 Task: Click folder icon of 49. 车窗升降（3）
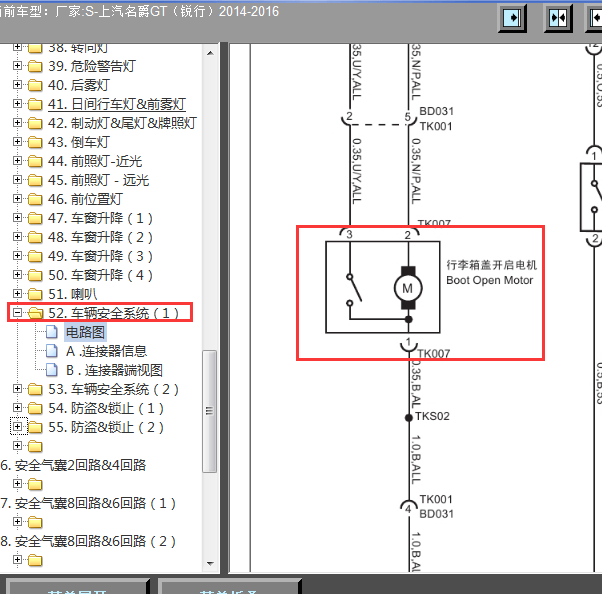(35, 256)
